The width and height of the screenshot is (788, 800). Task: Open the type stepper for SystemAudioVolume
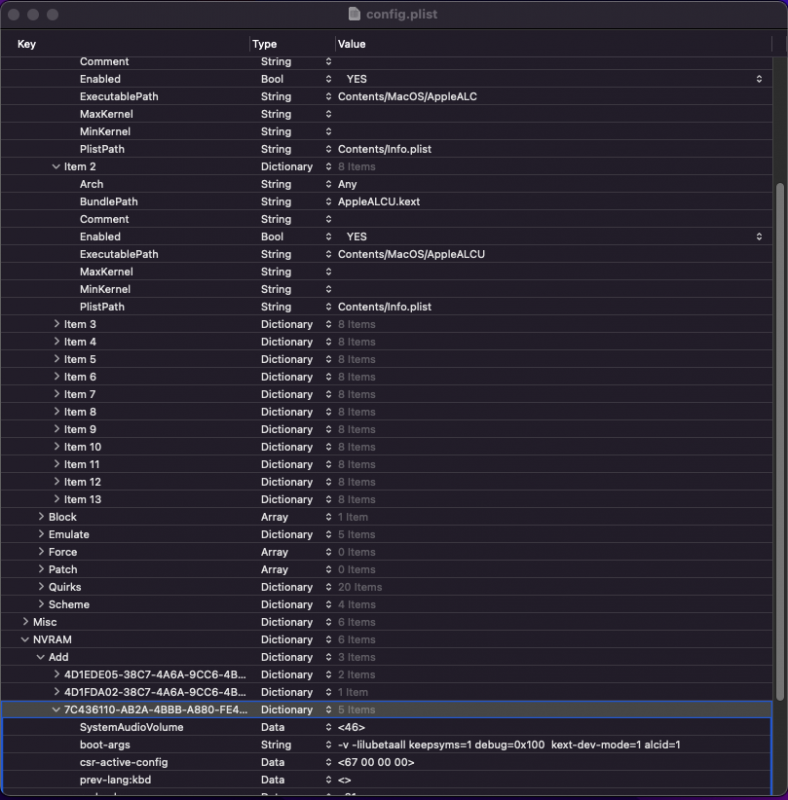329,727
